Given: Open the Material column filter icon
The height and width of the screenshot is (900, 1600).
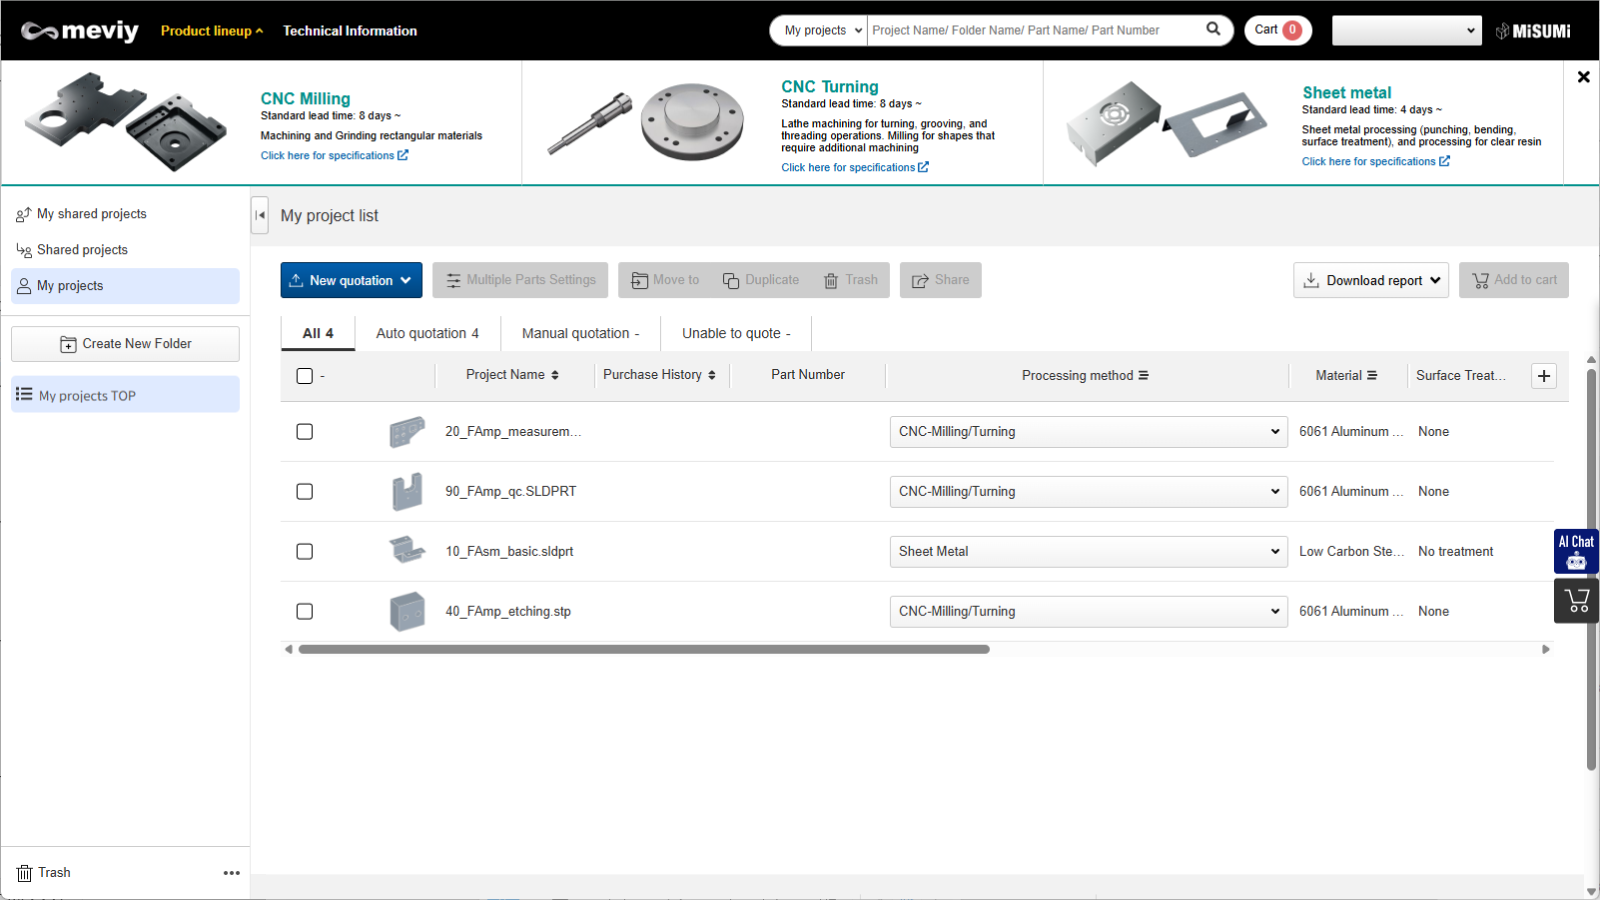Looking at the screenshot, I should click(x=1372, y=376).
